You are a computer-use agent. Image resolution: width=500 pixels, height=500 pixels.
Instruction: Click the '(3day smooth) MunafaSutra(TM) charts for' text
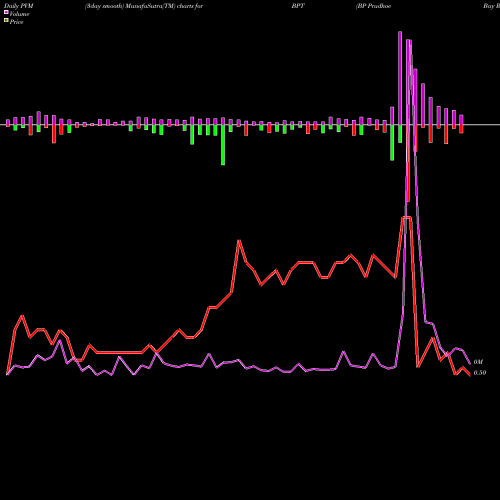144,6
